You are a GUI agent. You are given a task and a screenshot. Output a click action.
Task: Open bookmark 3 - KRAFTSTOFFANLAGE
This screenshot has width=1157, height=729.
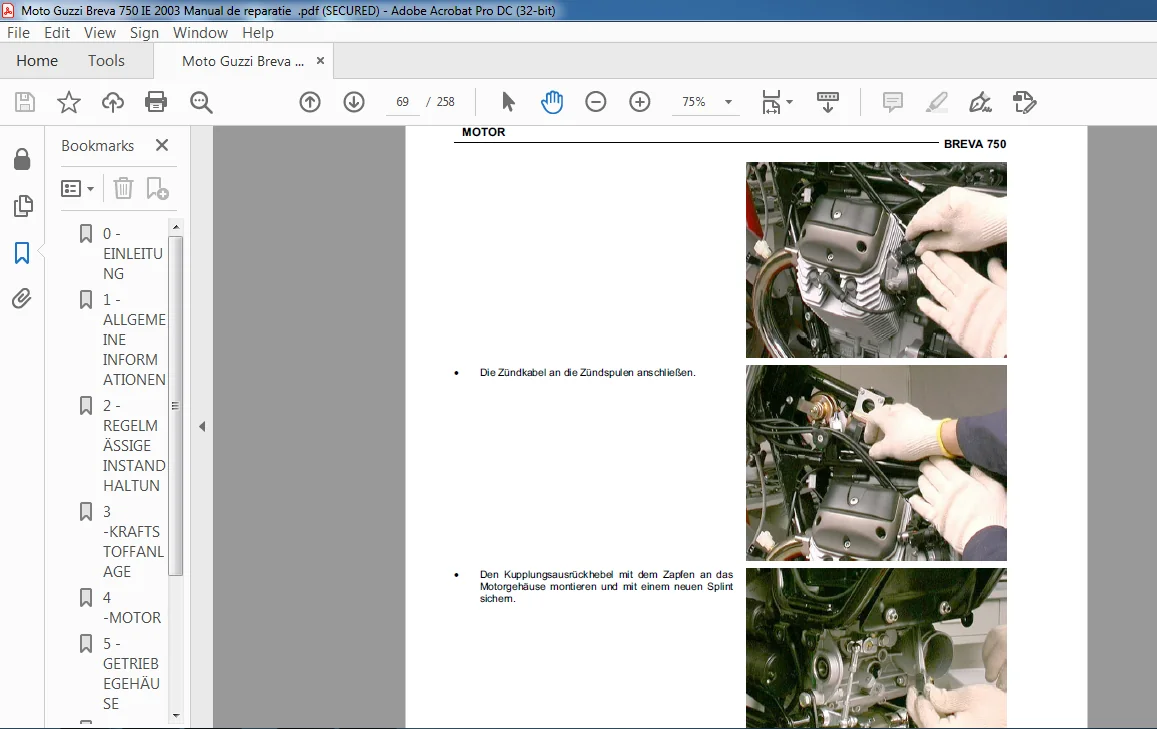133,541
